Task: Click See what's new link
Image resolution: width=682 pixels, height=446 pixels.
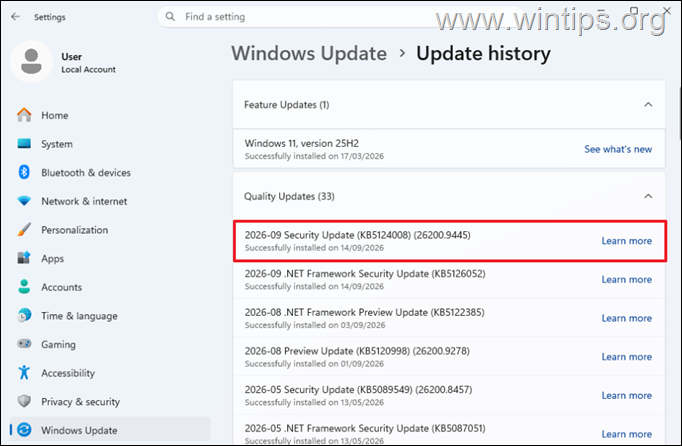Action: coord(618,149)
